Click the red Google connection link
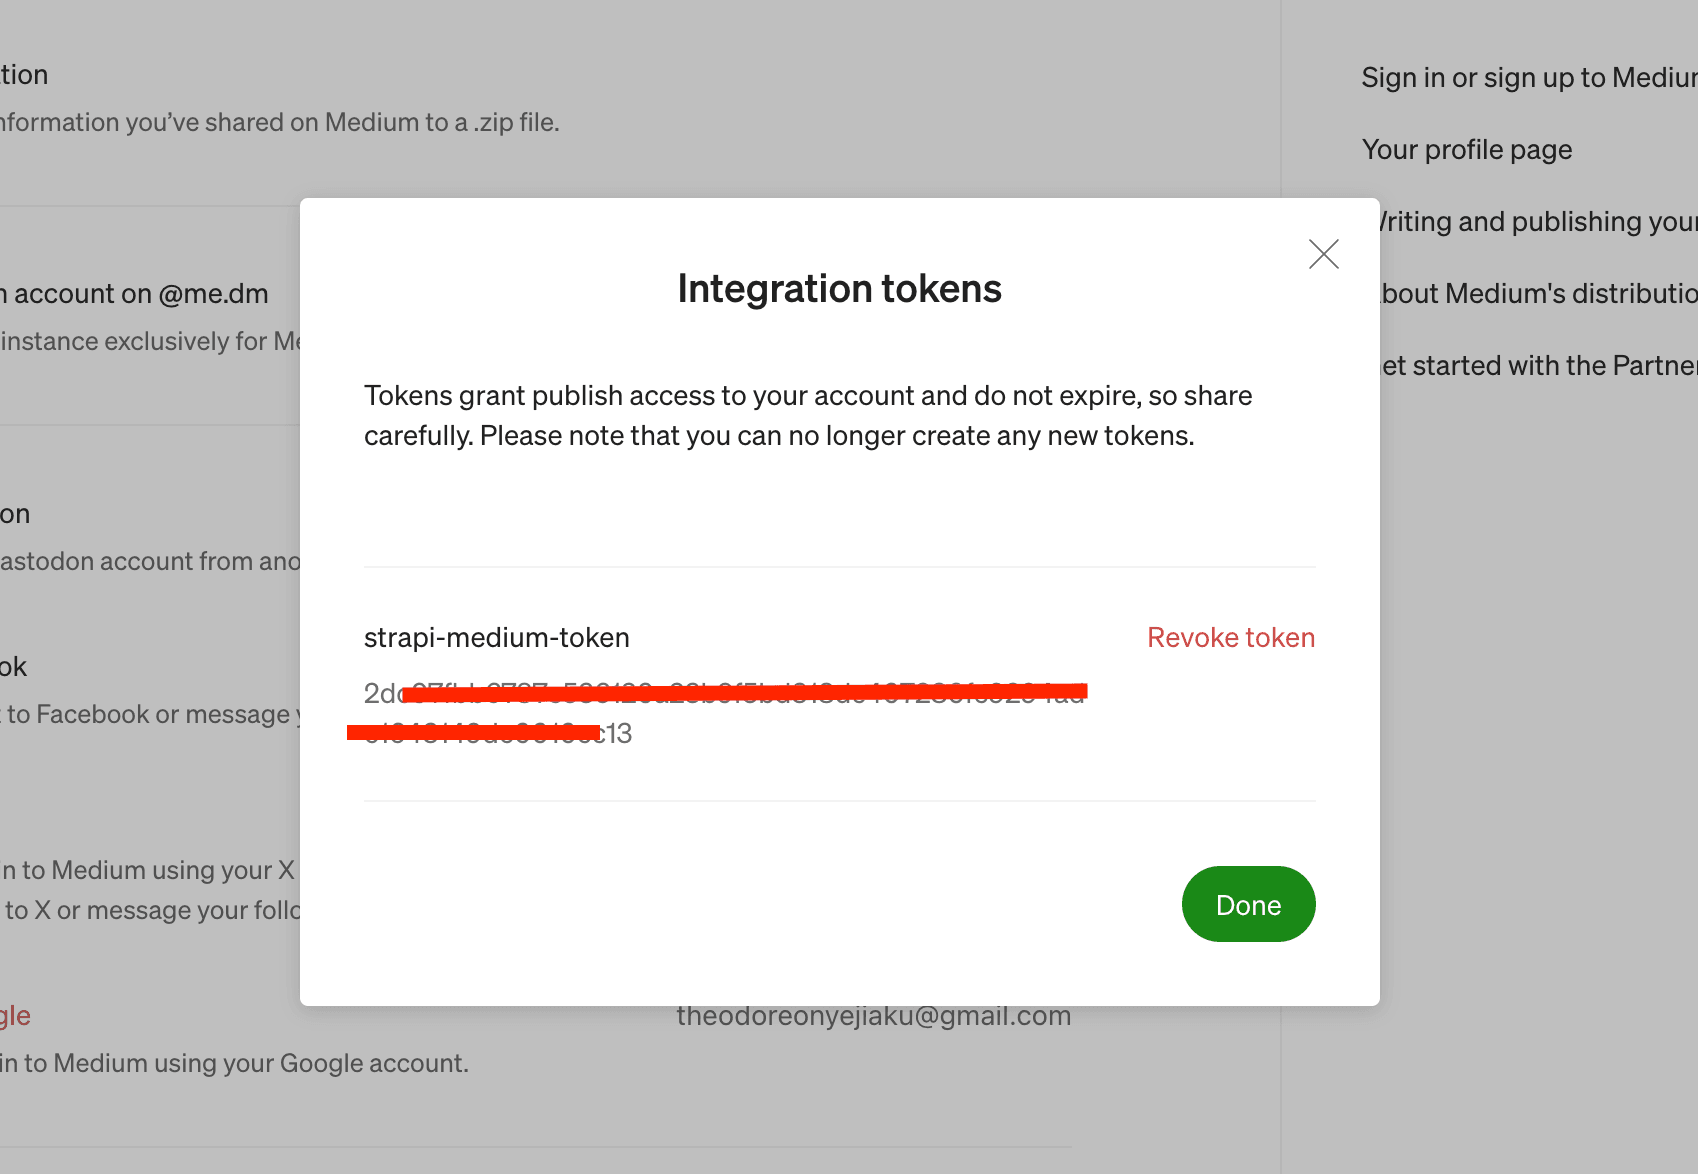 (15, 1016)
